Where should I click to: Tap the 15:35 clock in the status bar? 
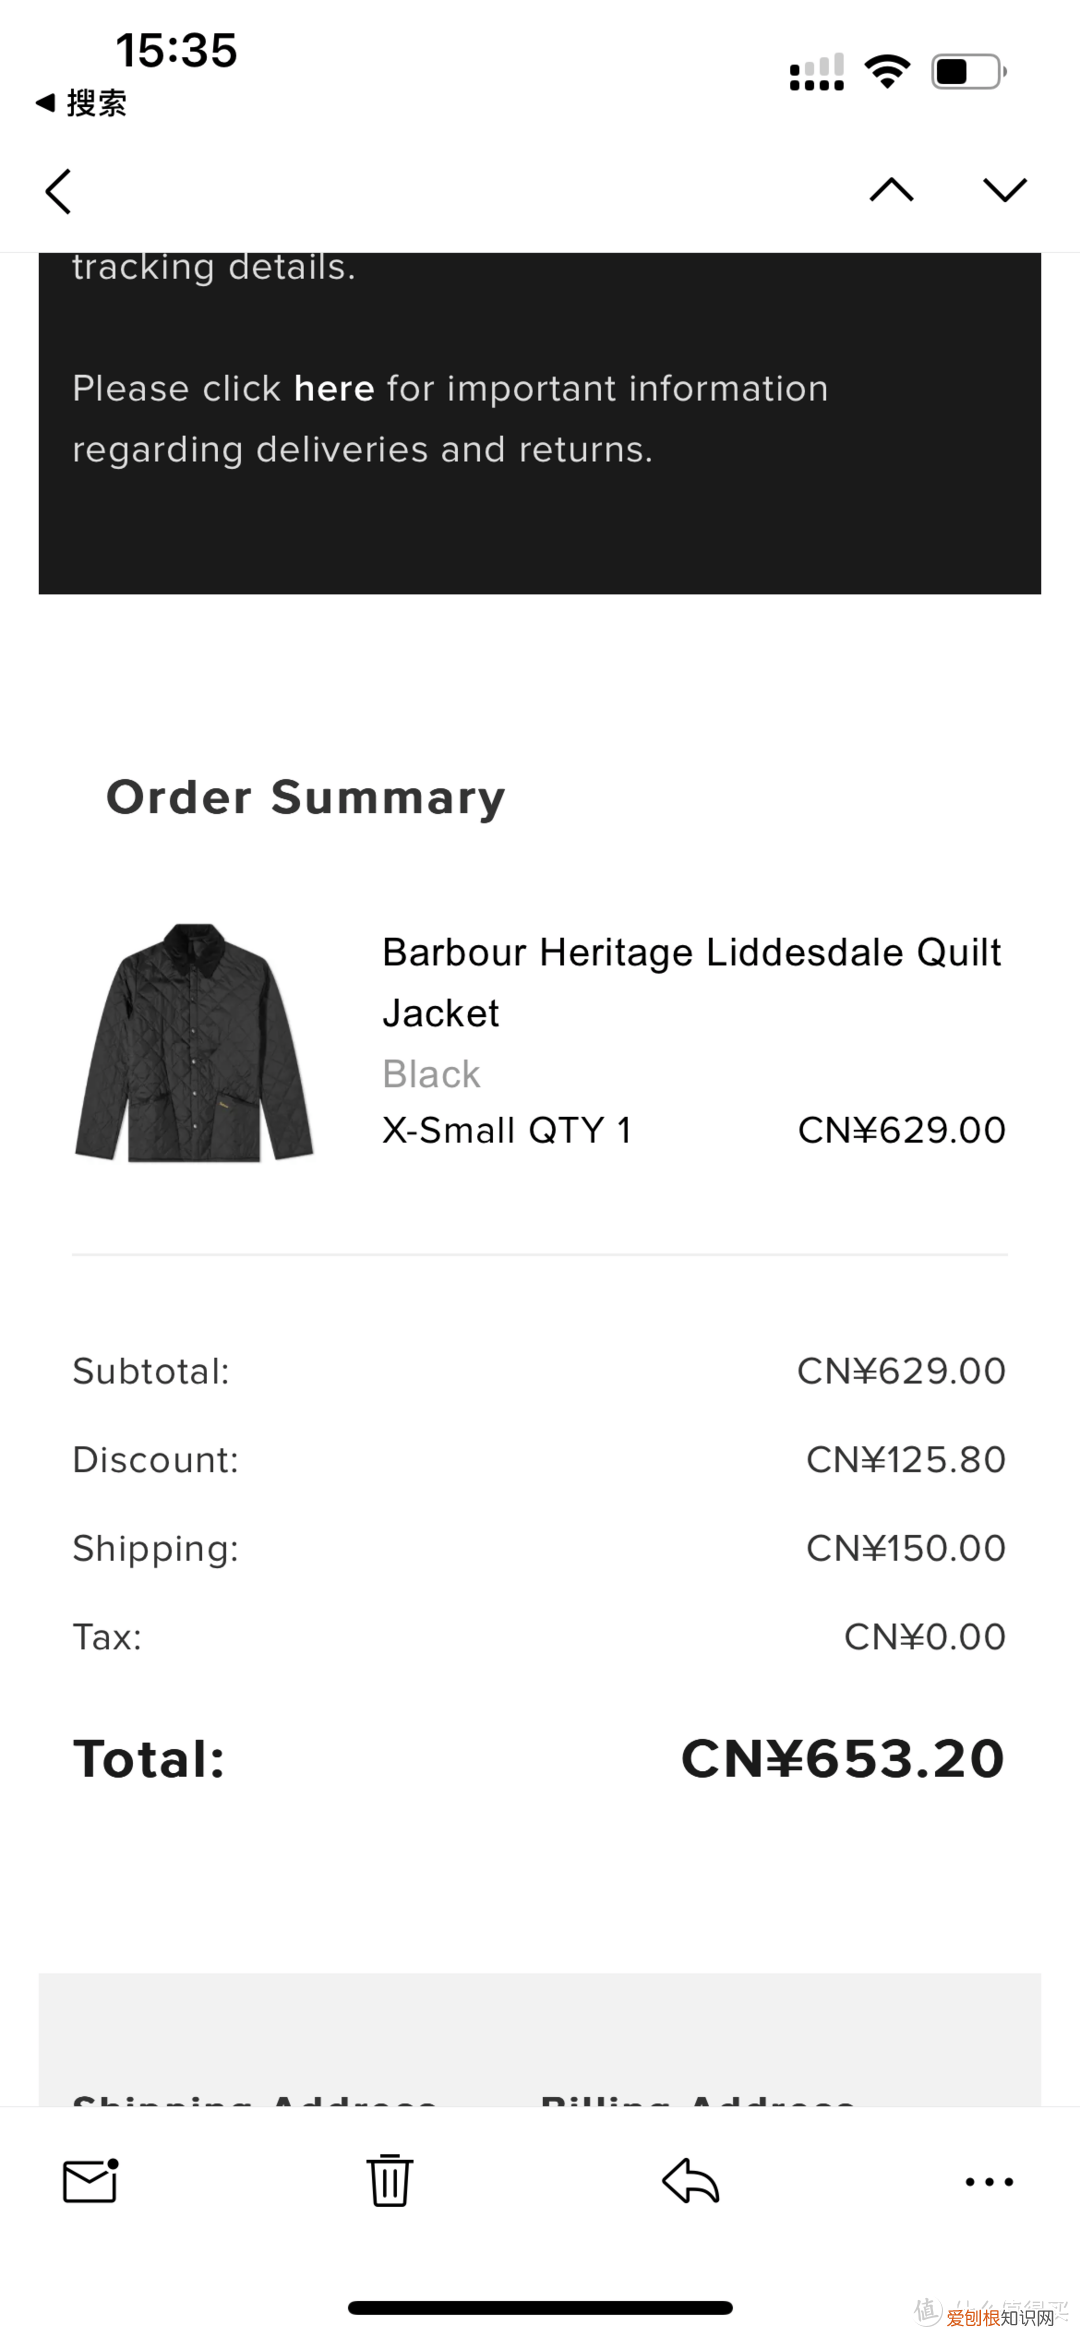176,50
